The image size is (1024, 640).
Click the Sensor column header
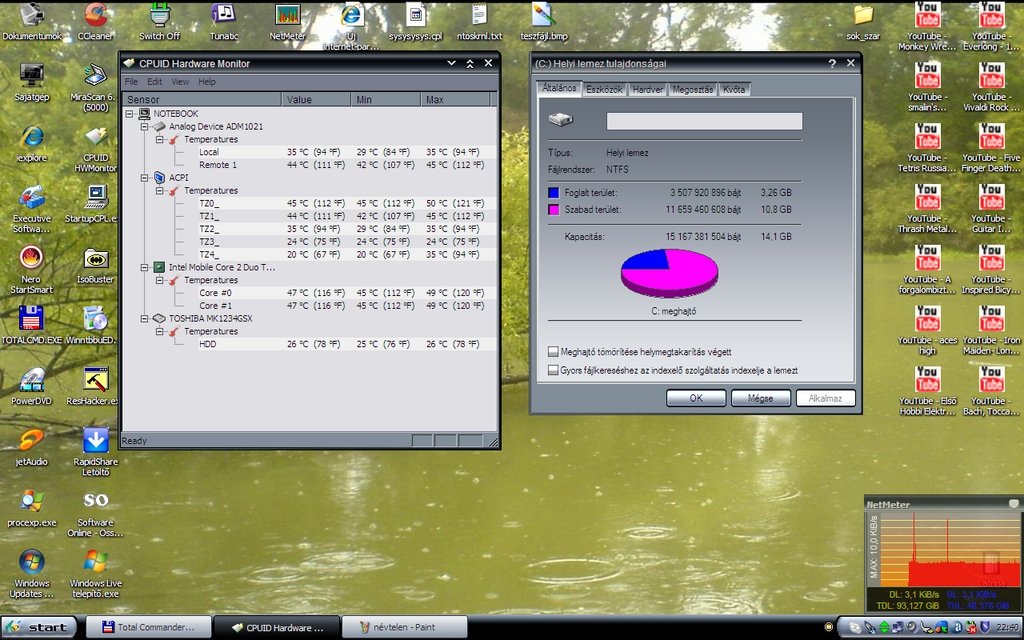click(x=202, y=99)
